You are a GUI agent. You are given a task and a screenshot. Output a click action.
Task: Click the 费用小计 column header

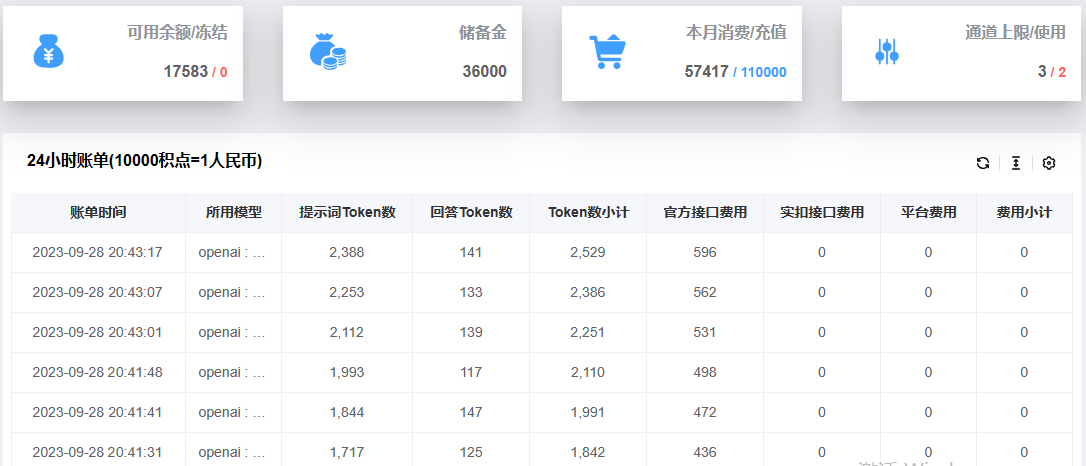point(1024,213)
